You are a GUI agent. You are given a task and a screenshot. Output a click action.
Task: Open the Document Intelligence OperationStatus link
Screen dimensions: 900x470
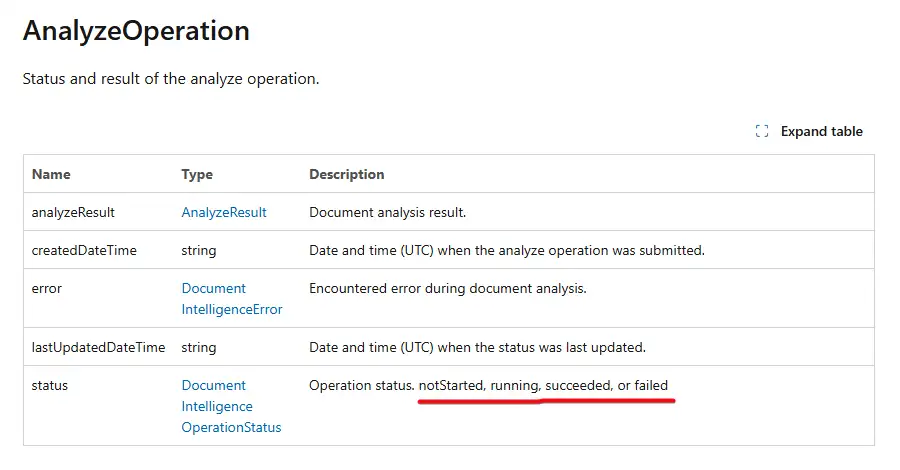tap(231, 406)
